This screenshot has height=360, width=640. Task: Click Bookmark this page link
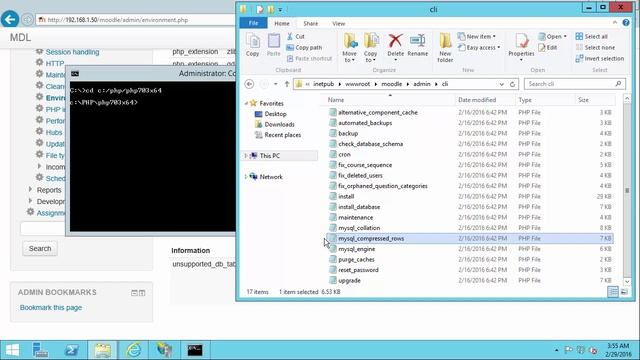point(51,307)
